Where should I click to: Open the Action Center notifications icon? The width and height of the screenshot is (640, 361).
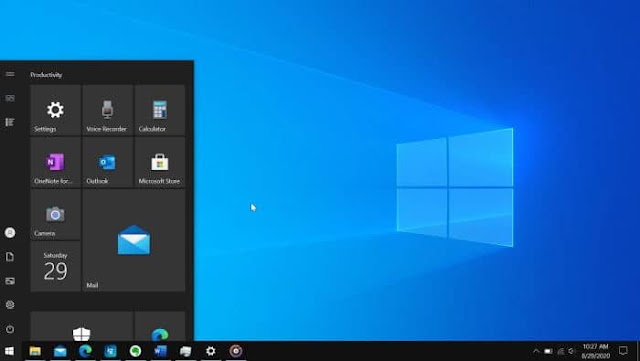[623, 351]
